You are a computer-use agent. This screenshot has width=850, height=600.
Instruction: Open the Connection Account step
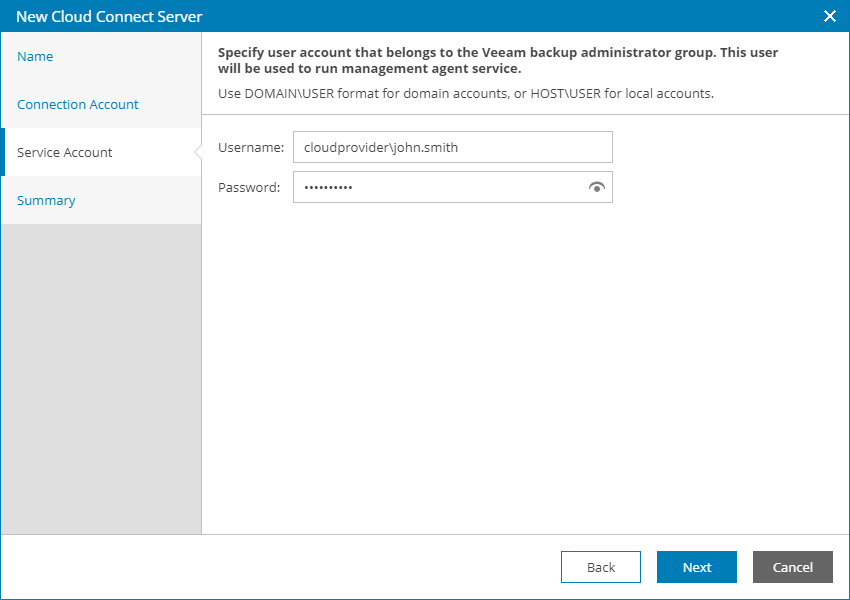pos(78,105)
